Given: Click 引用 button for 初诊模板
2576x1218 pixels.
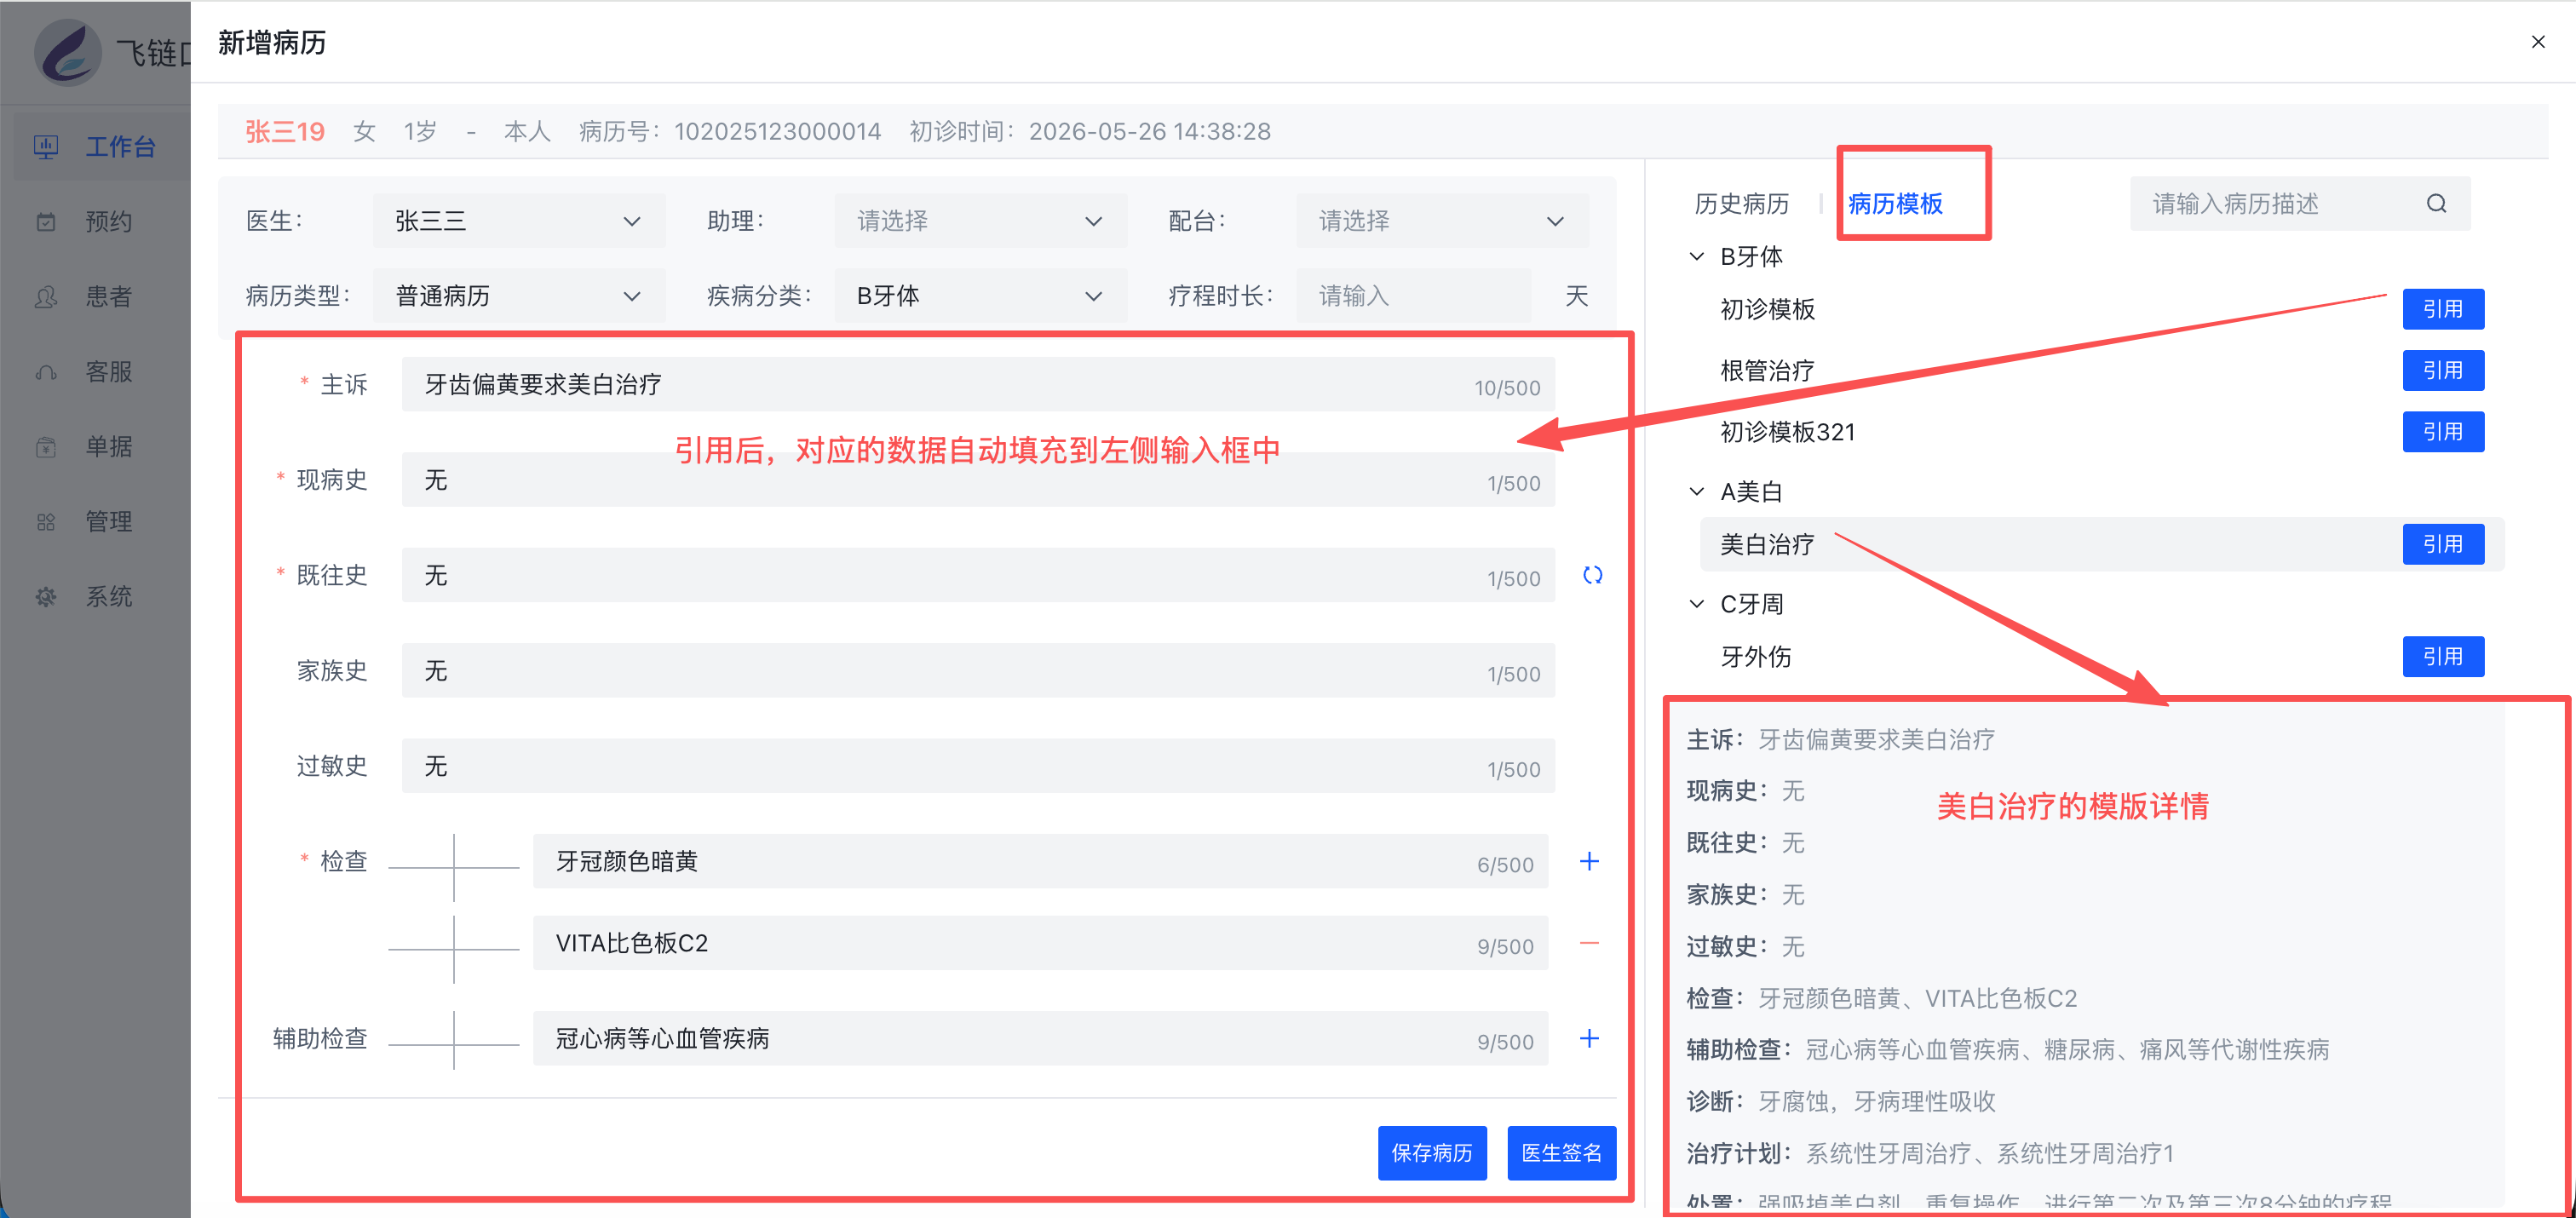Looking at the screenshot, I should point(2442,309).
